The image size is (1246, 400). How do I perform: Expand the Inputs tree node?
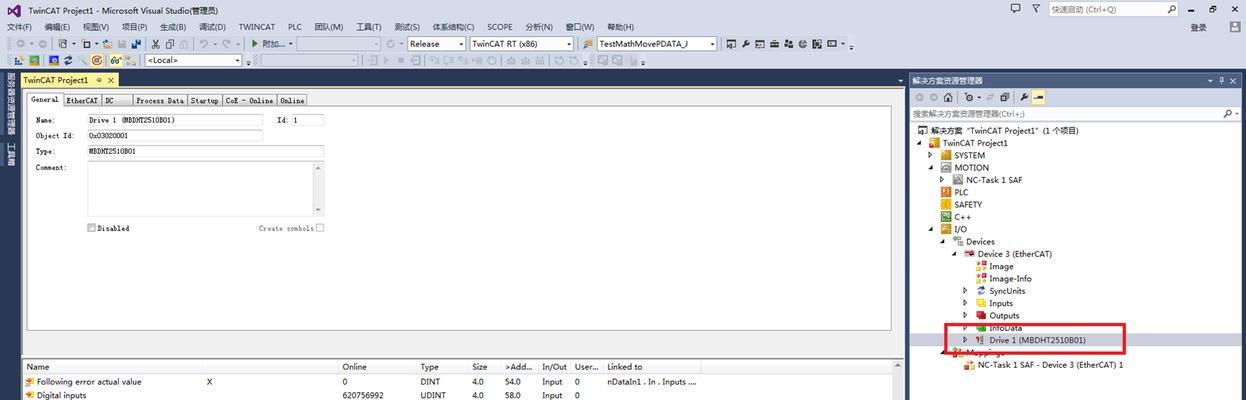point(965,303)
